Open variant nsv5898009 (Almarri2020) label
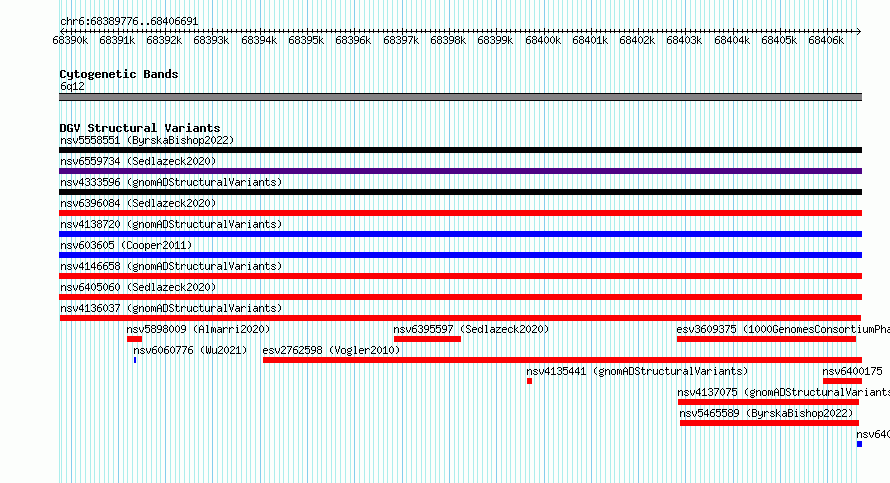The width and height of the screenshot is (890, 483). tap(198, 329)
